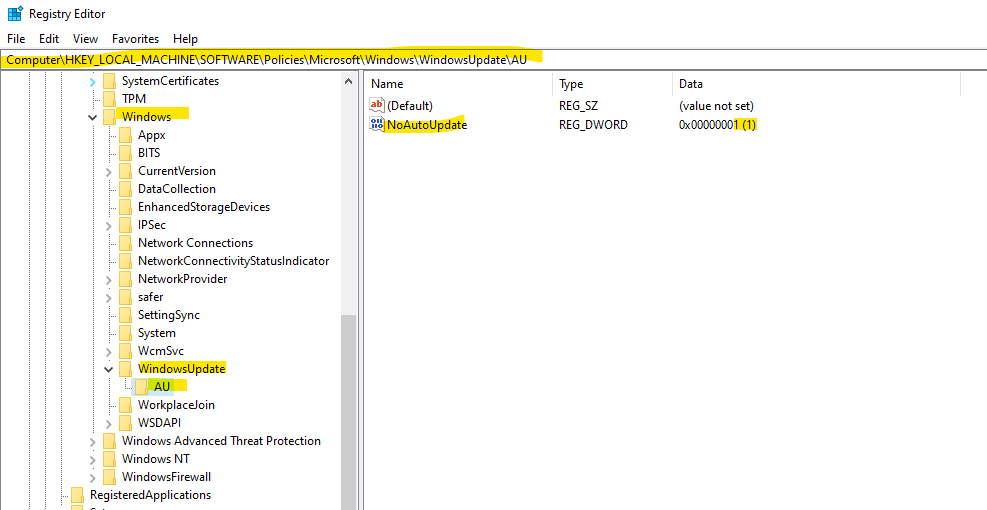This screenshot has width=987, height=510.
Task: Select the Windows Advanced Threat Protection key
Action: coord(221,441)
